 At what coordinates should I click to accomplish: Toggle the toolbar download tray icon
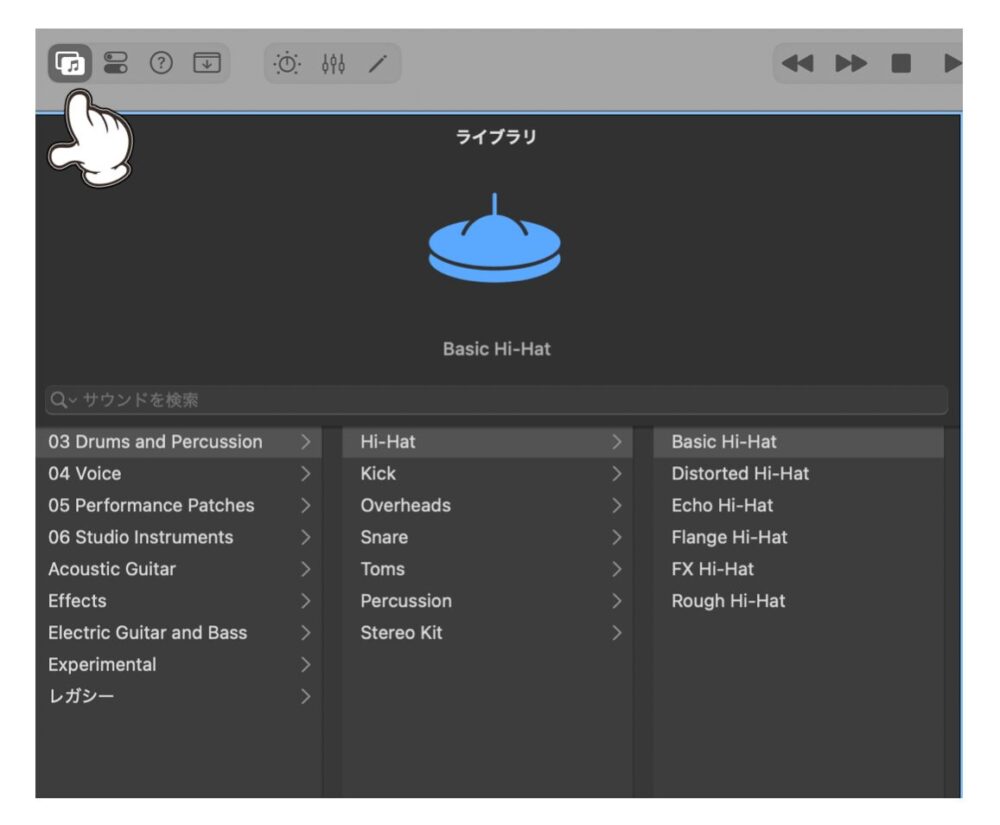pyautogui.click(x=206, y=64)
